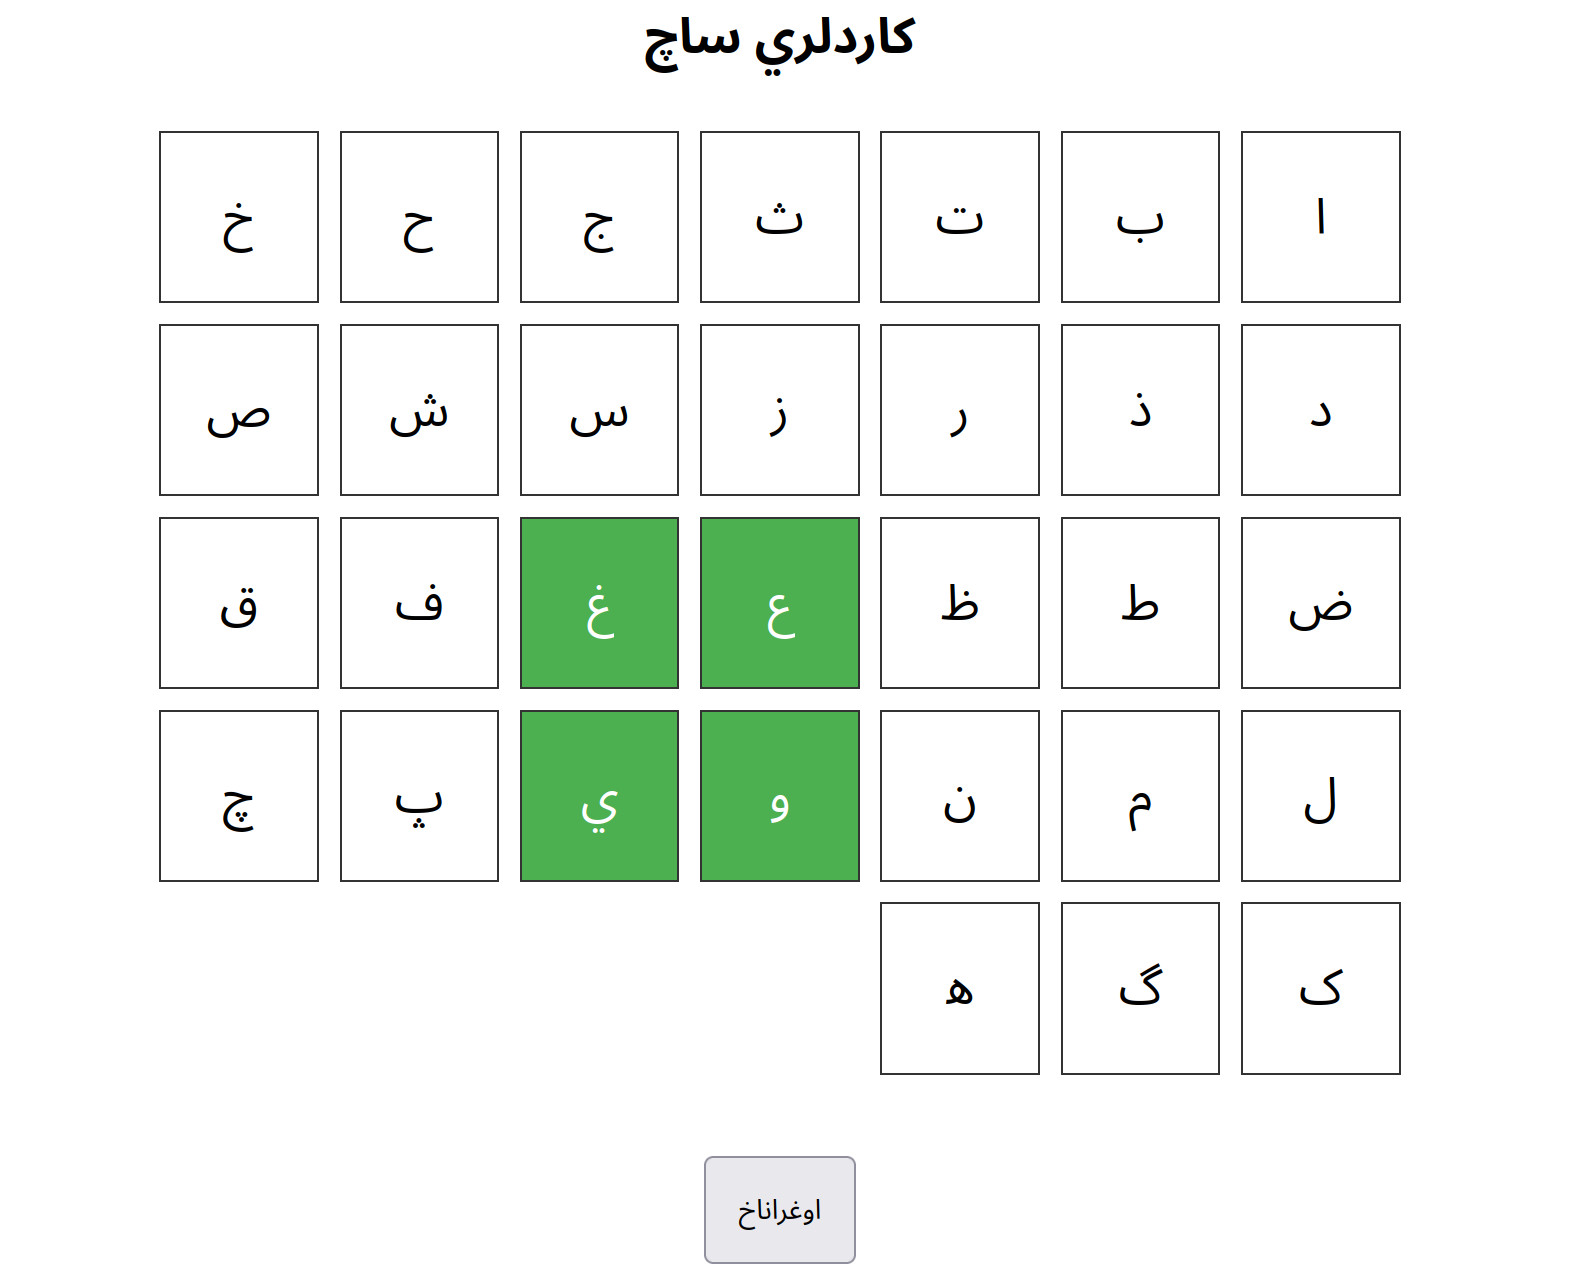Click the اوغراناخ button
This screenshot has width=1590, height=1280.
(779, 1210)
